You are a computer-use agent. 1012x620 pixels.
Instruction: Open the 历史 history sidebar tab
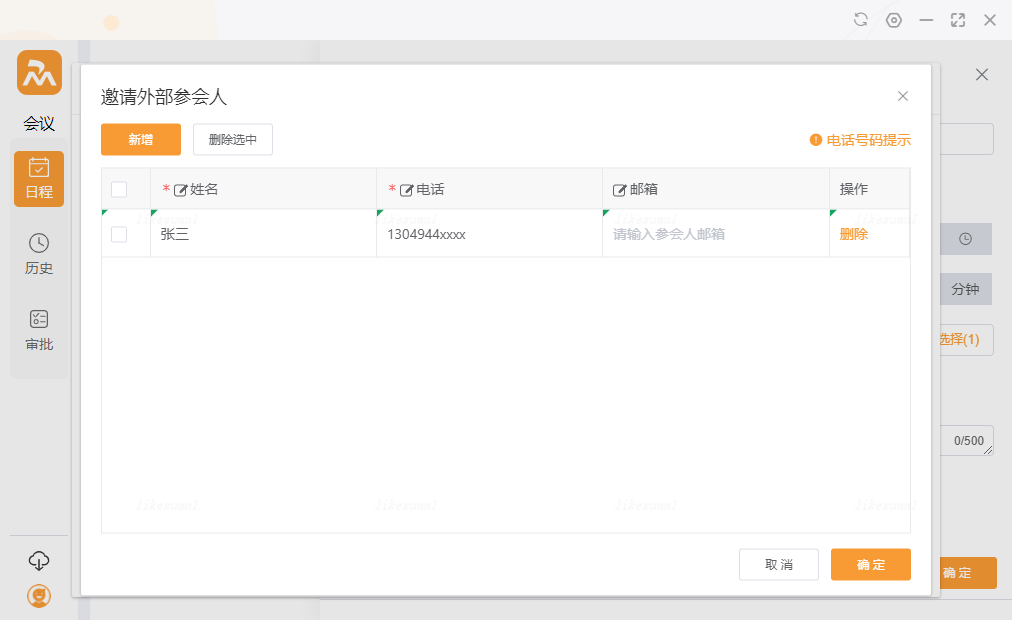[x=39, y=254]
